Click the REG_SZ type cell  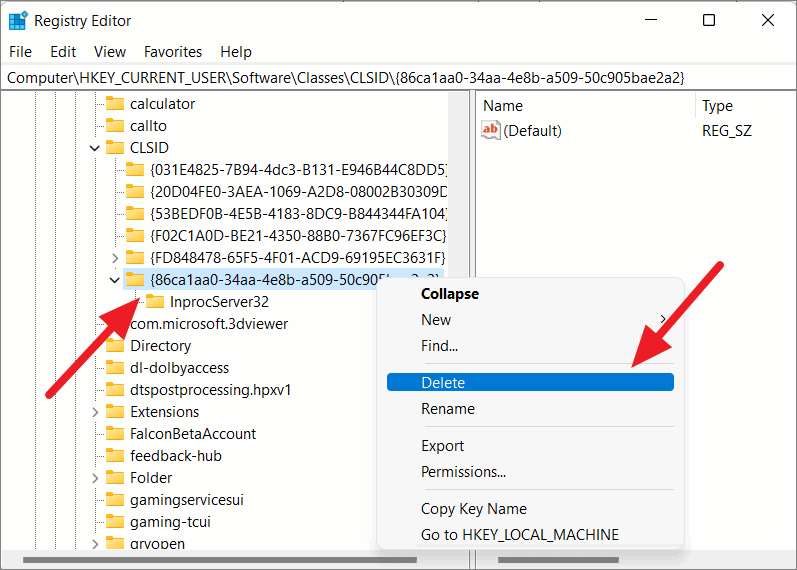point(727,131)
